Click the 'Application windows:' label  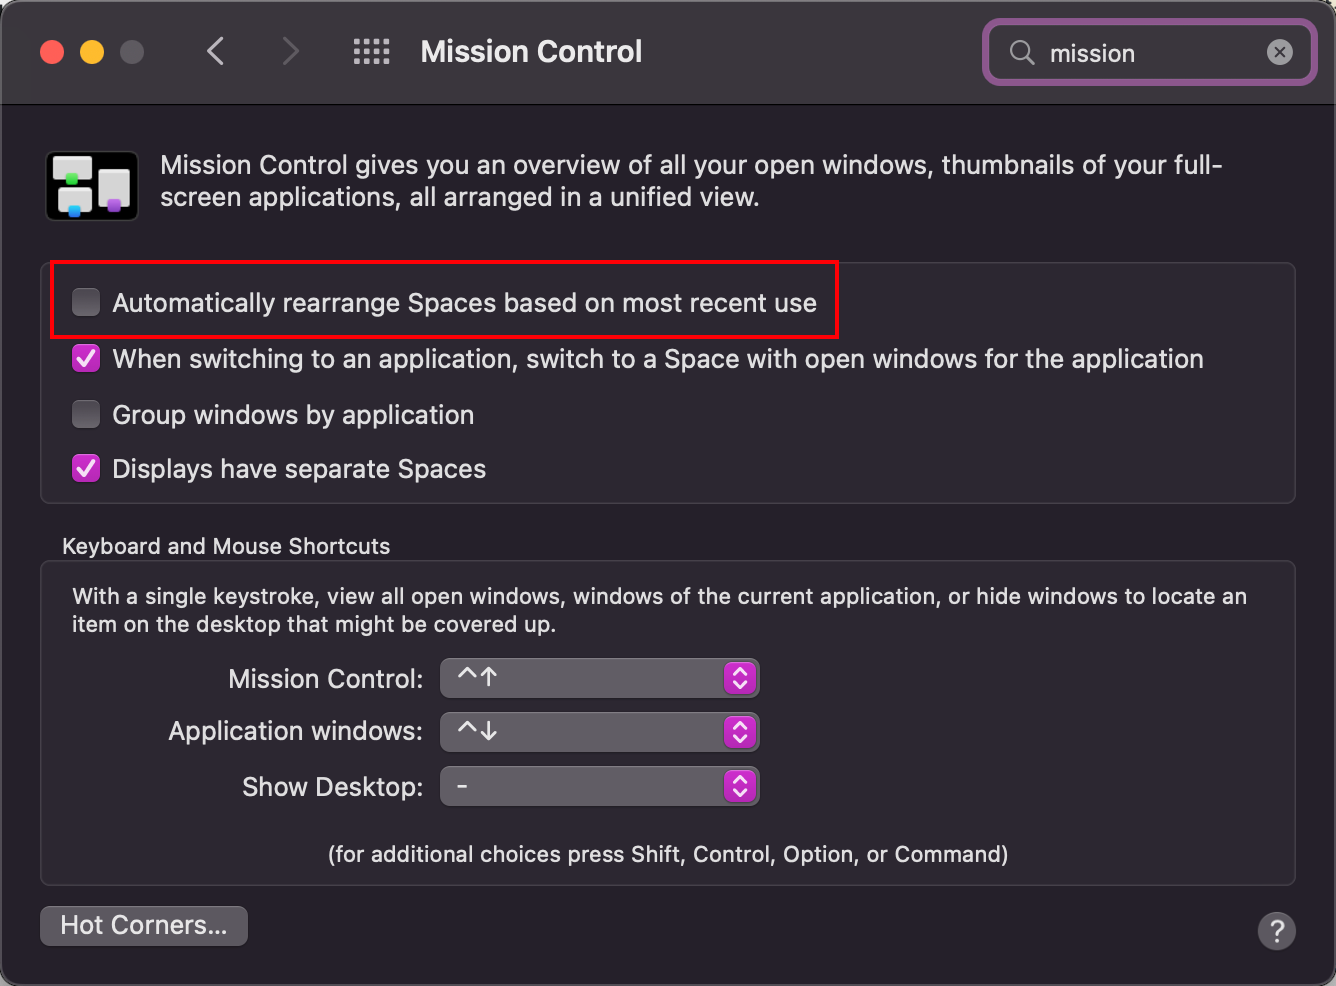tap(296, 731)
